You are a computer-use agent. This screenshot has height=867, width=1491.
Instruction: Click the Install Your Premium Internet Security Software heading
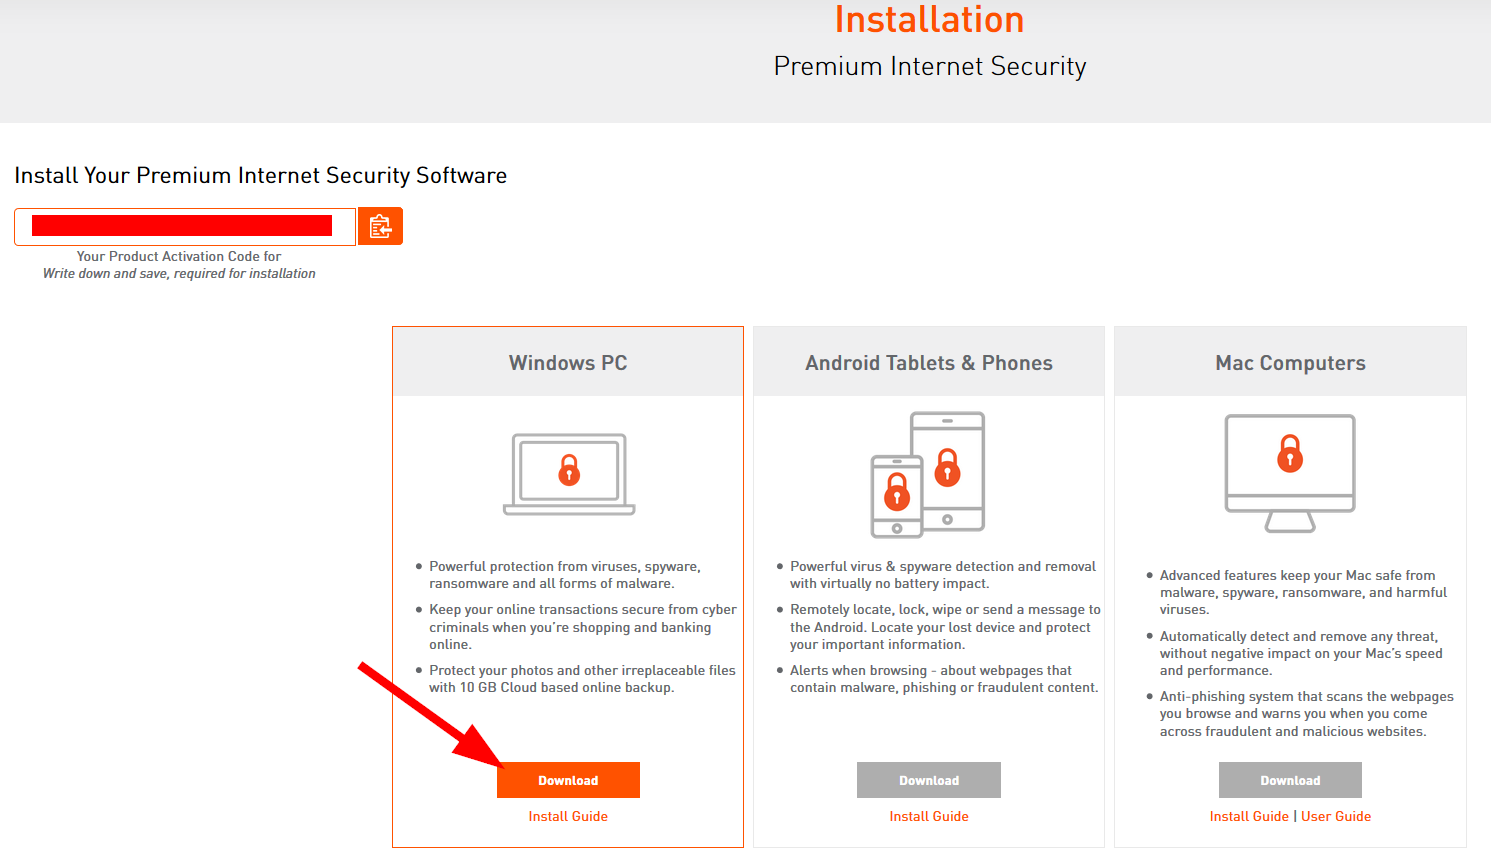(x=260, y=175)
